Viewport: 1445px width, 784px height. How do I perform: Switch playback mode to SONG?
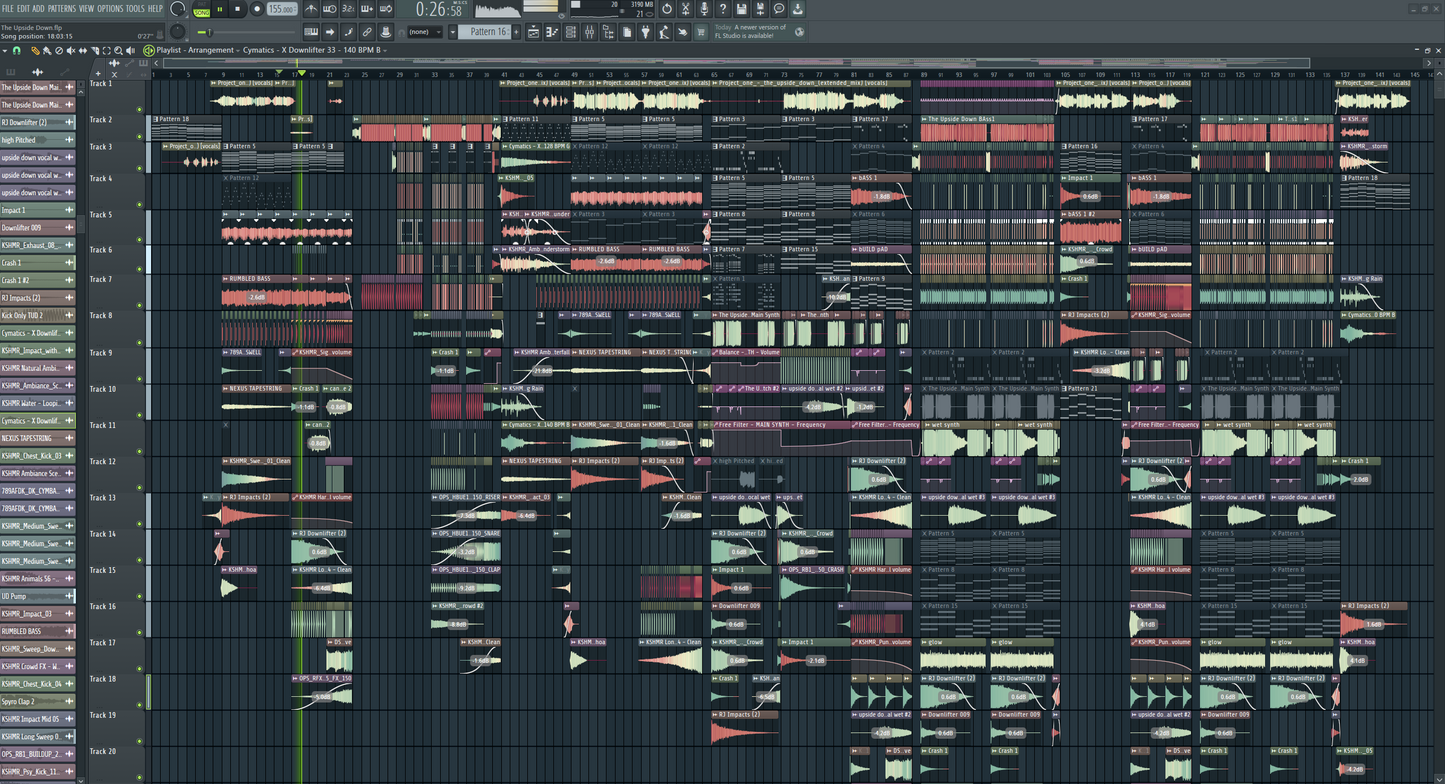pos(200,11)
